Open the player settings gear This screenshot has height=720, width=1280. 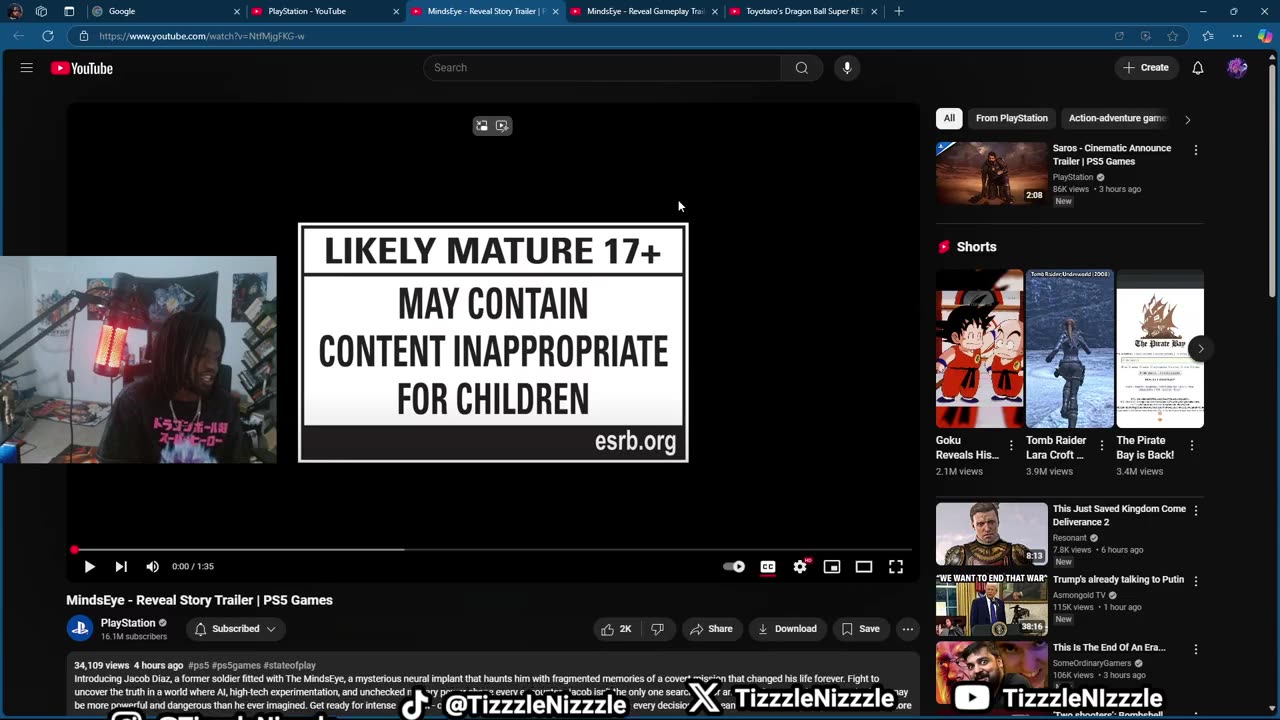tap(800, 567)
